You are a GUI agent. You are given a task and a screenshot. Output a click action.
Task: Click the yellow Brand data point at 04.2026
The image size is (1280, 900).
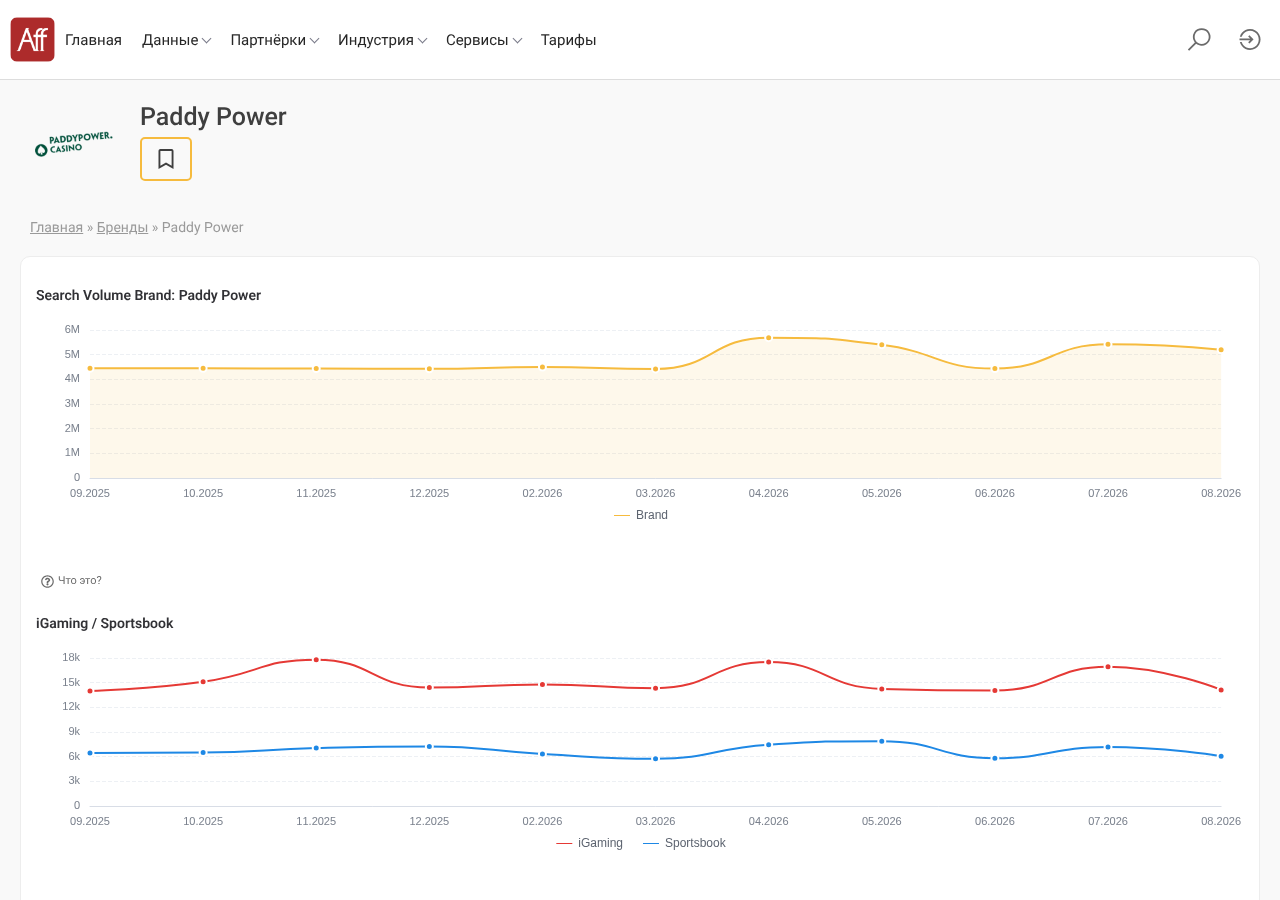[769, 338]
